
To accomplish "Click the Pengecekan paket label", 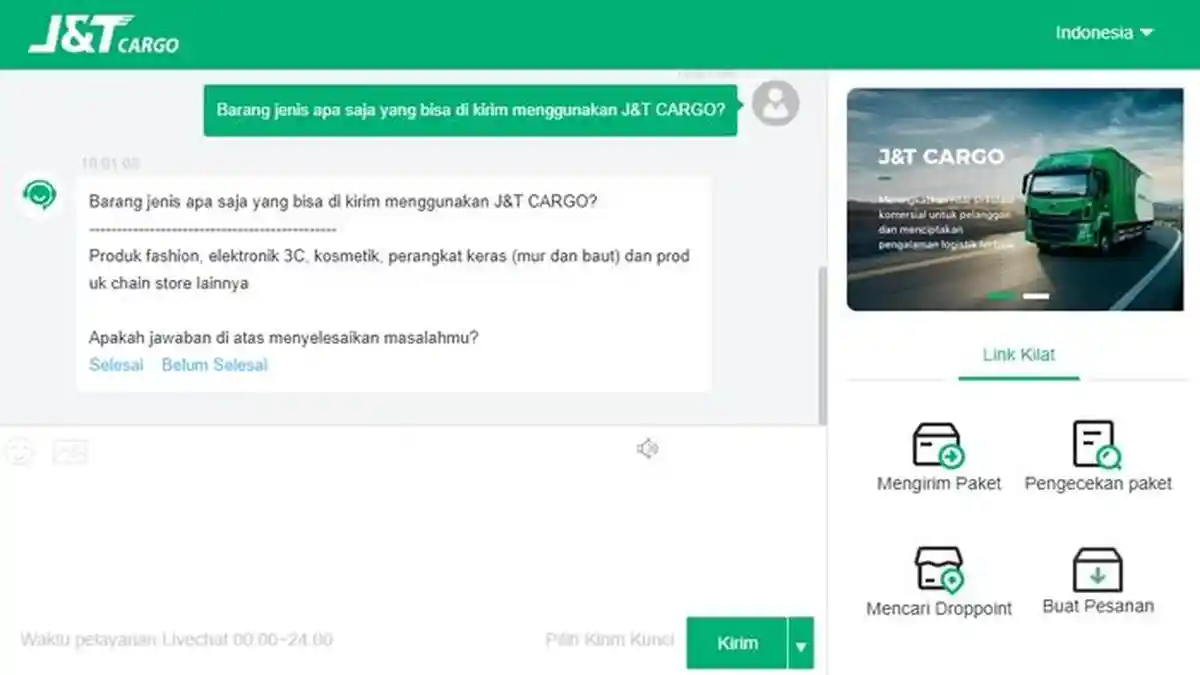I will tap(1098, 484).
